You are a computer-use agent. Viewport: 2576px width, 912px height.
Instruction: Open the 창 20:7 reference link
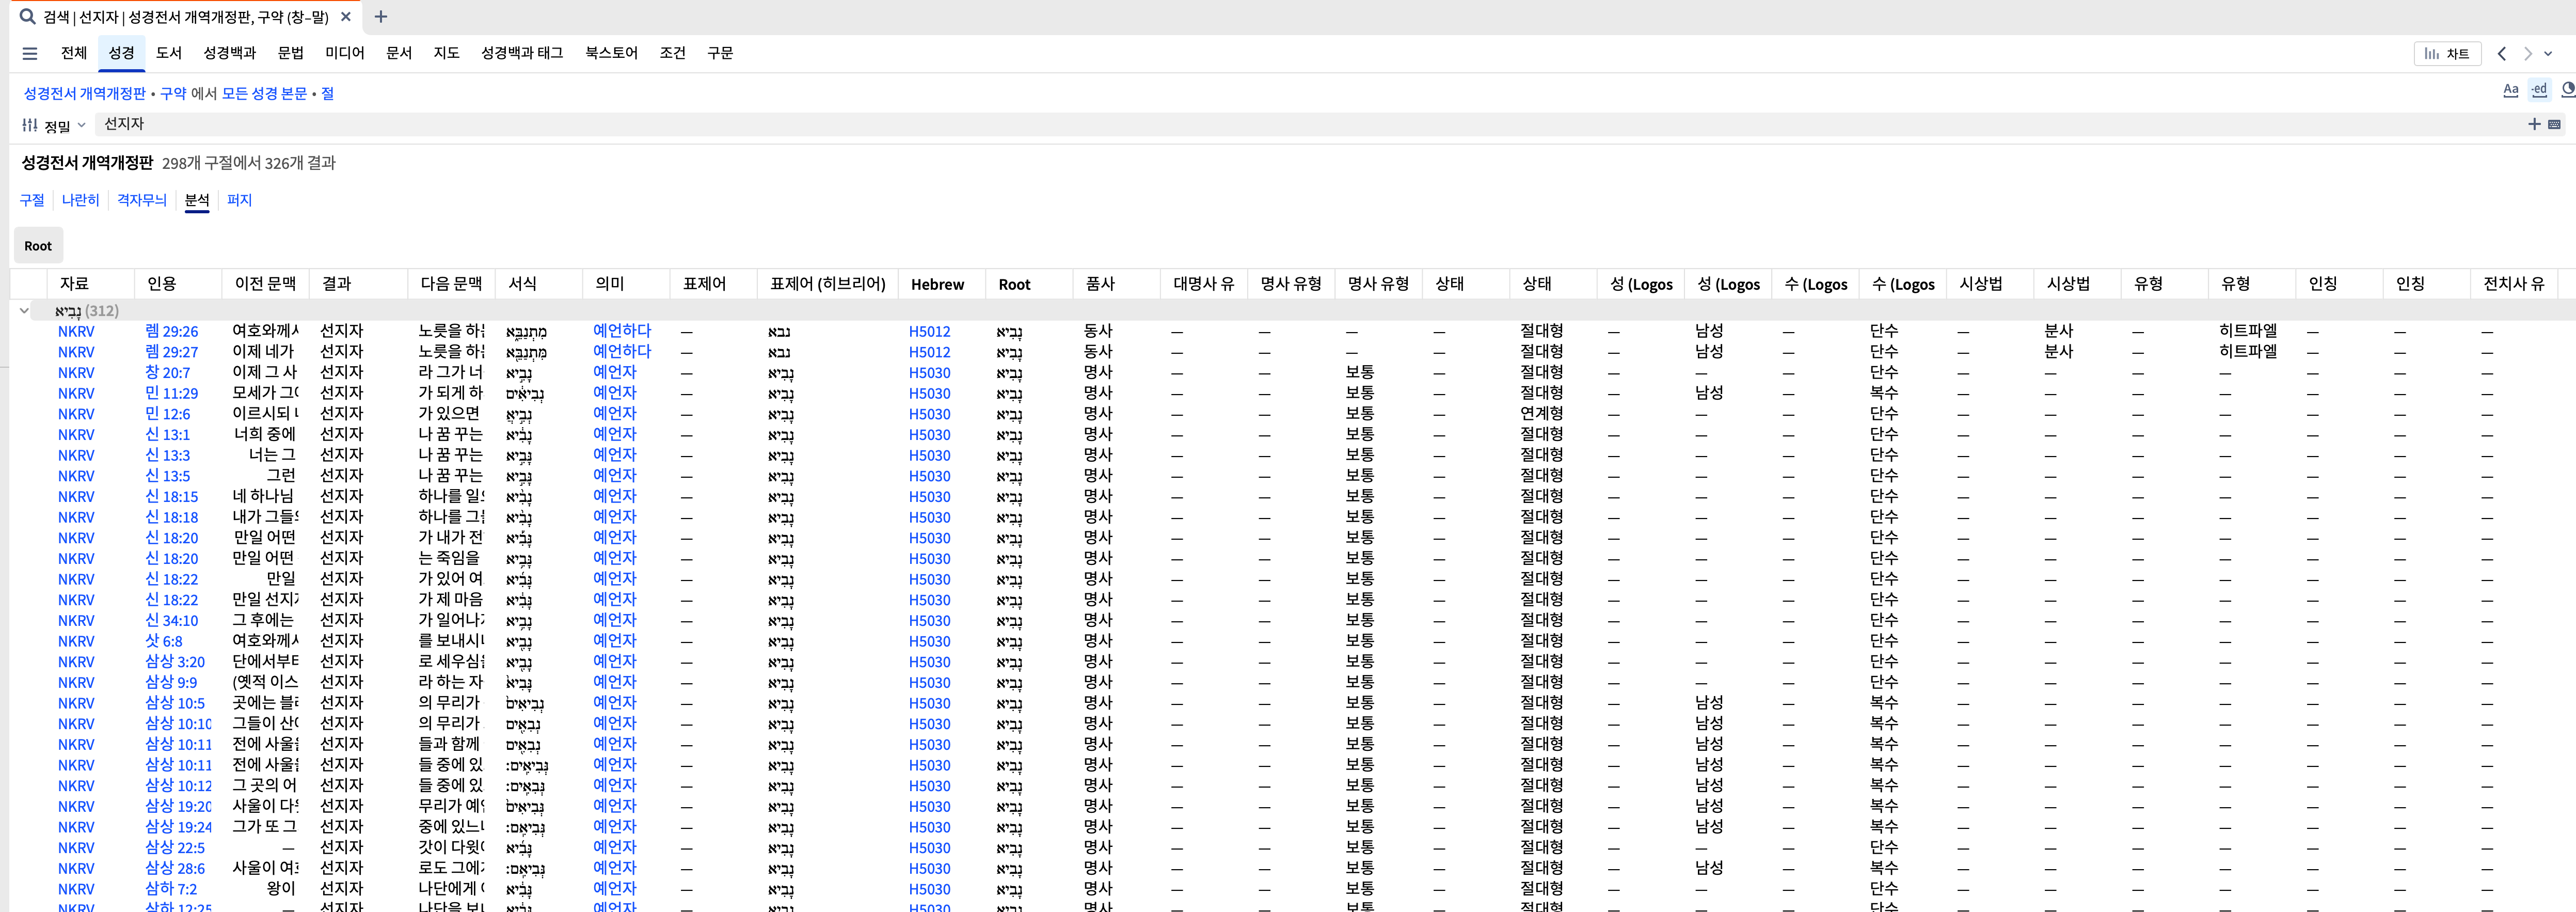167,373
